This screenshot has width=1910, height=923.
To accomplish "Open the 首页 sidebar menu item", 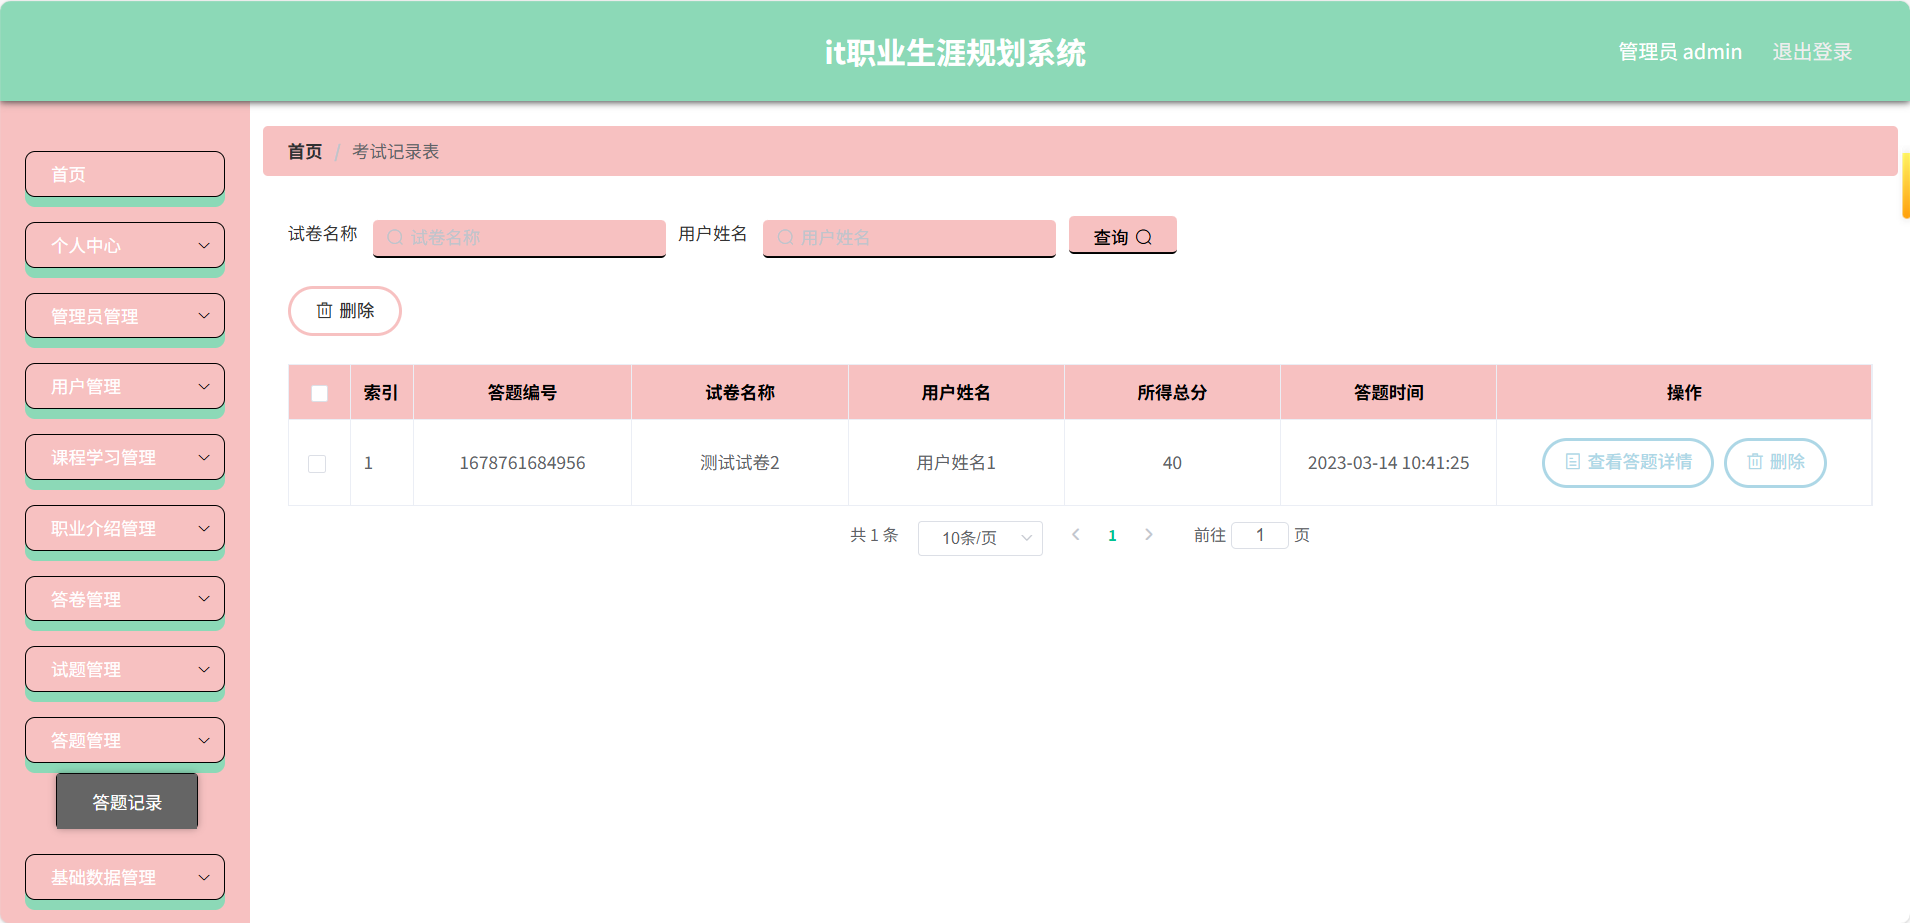I will click(x=125, y=174).
